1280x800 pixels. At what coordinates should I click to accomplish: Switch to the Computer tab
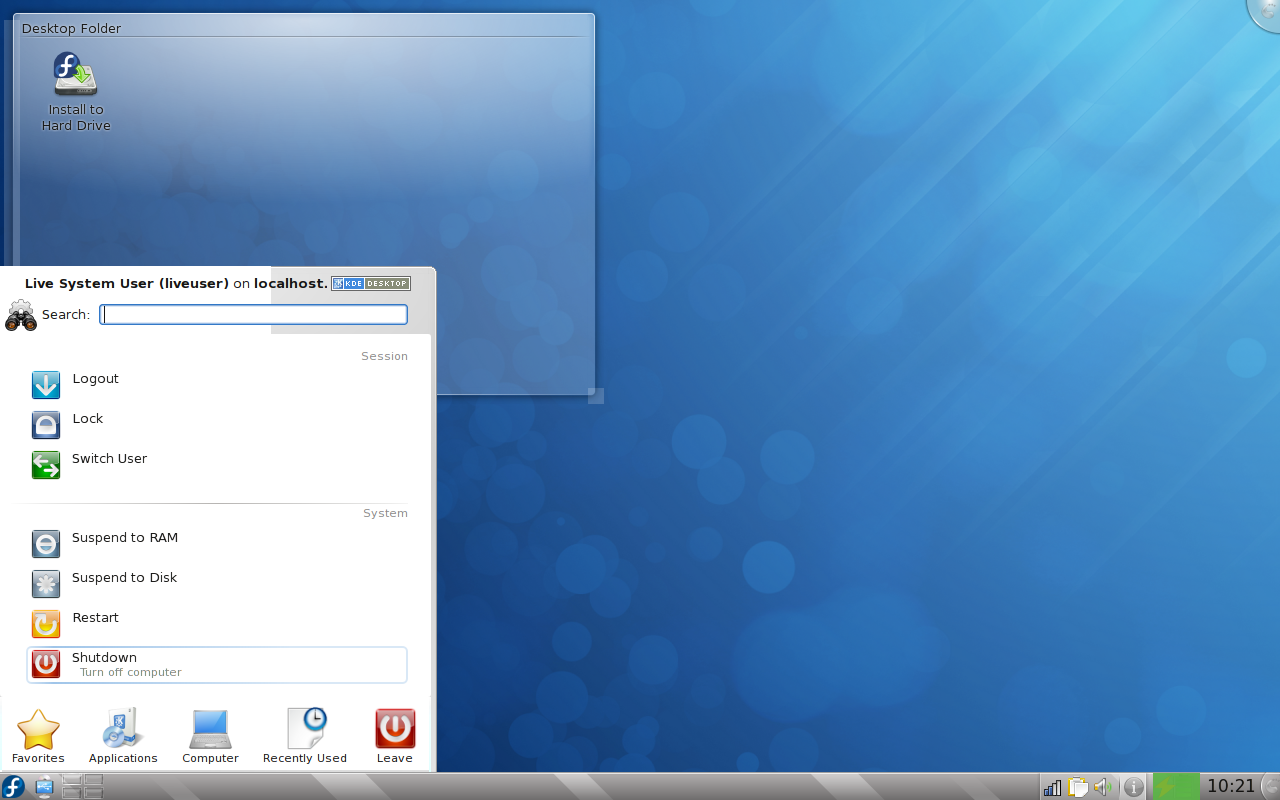coord(210,737)
